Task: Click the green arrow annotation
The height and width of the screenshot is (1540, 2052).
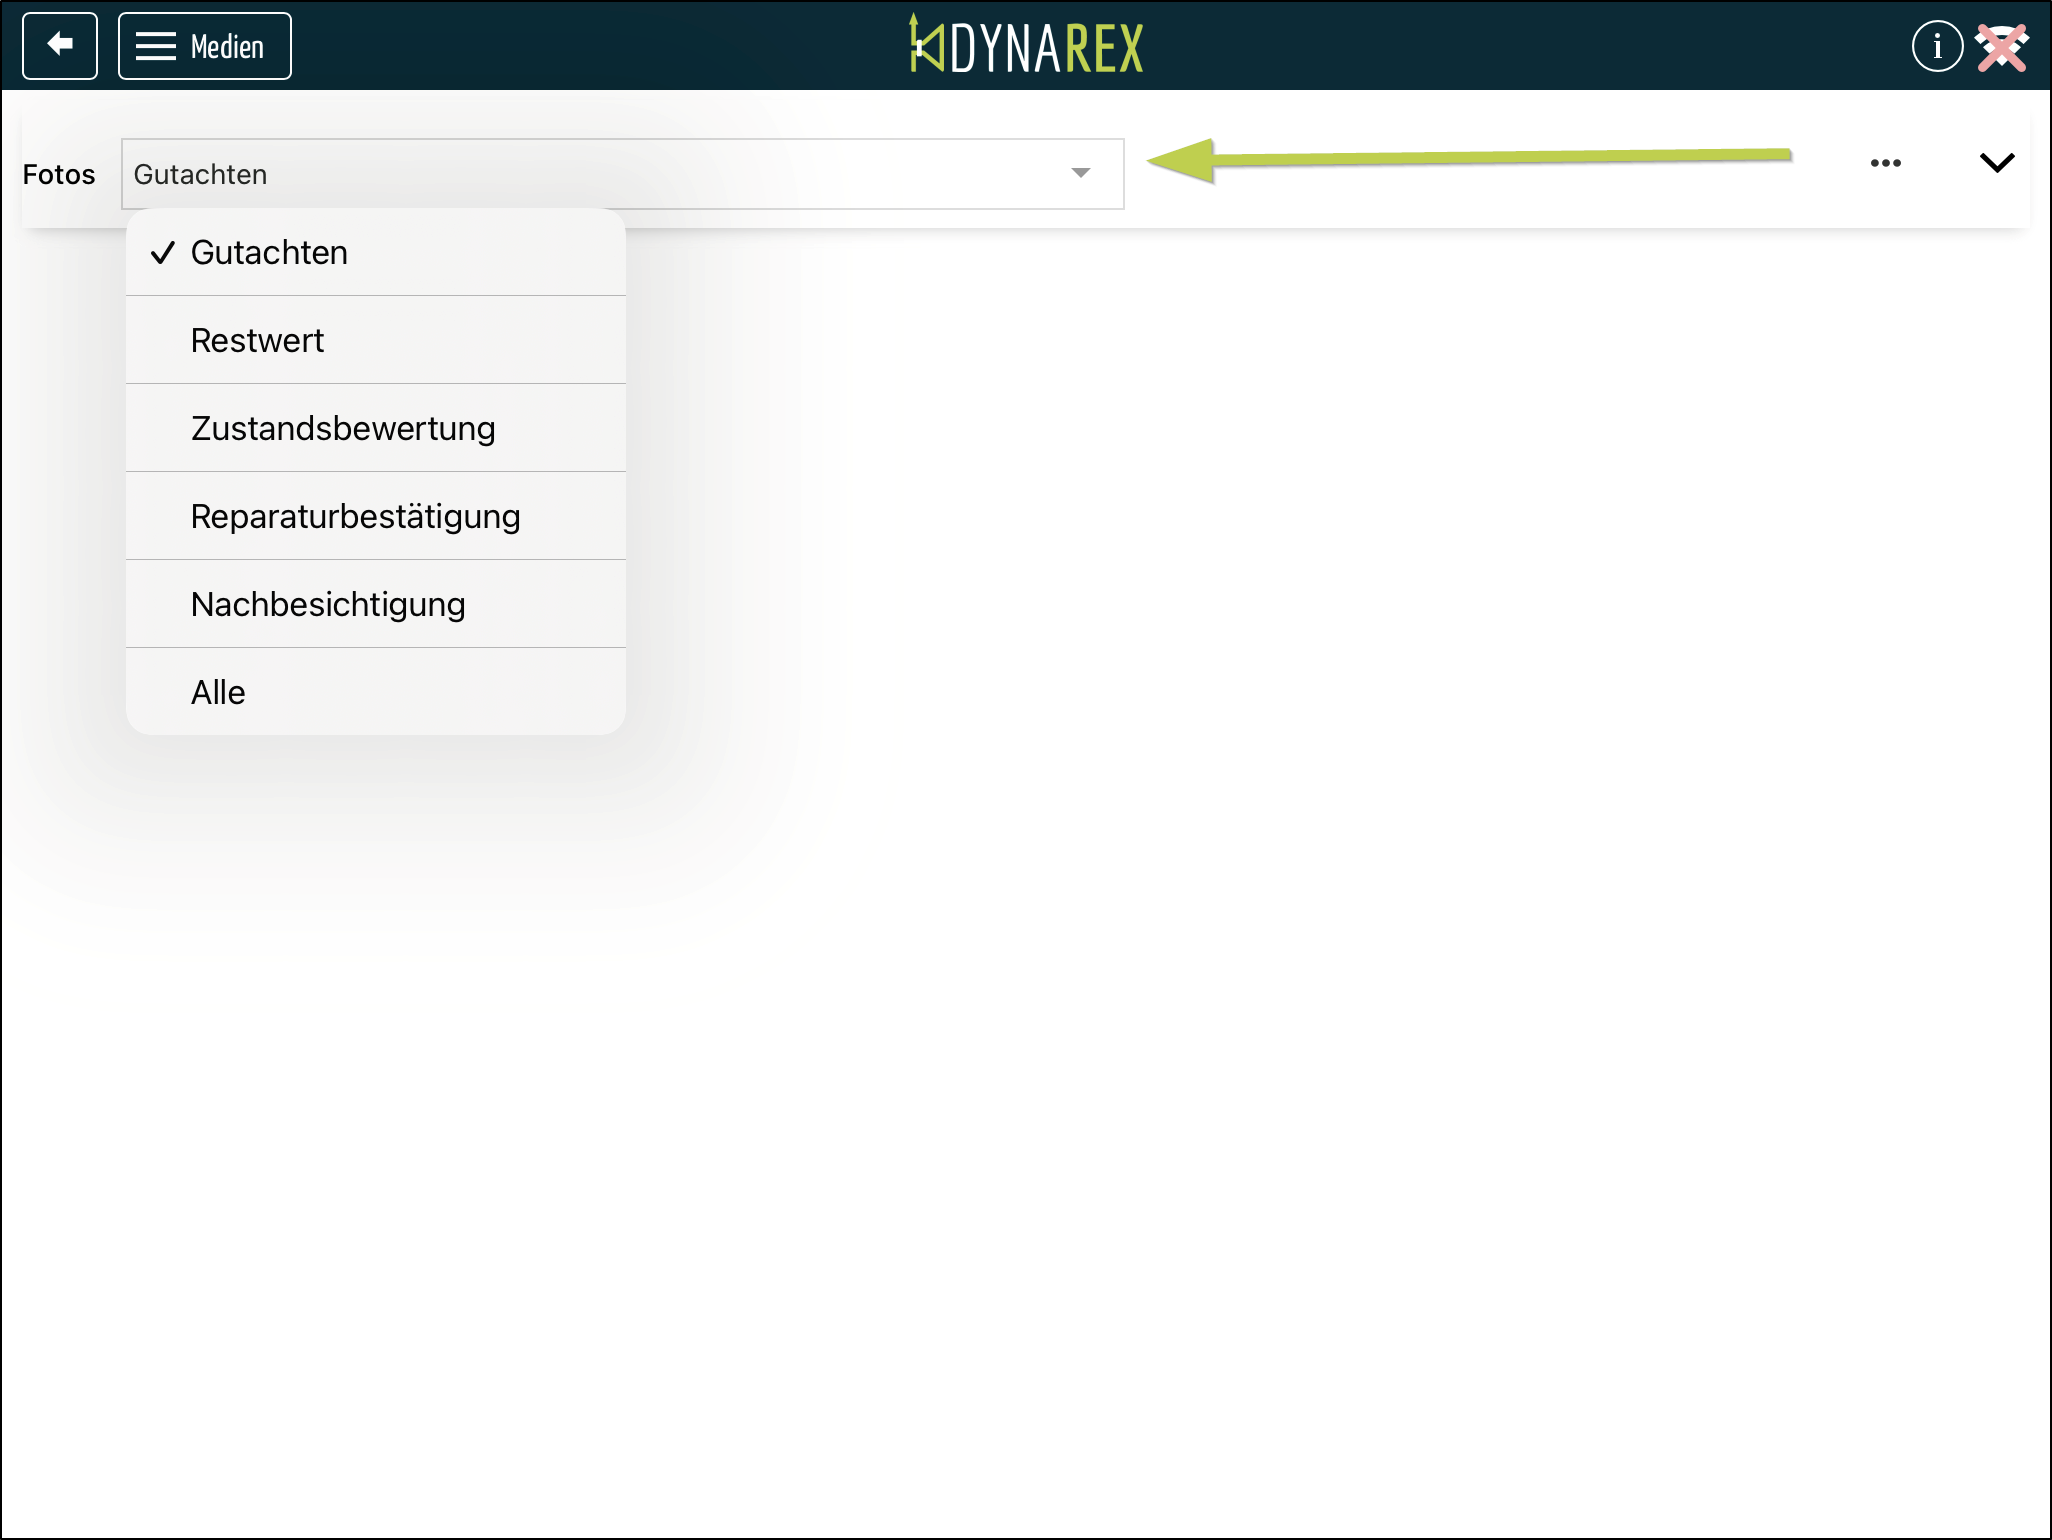Action: coord(1470,158)
